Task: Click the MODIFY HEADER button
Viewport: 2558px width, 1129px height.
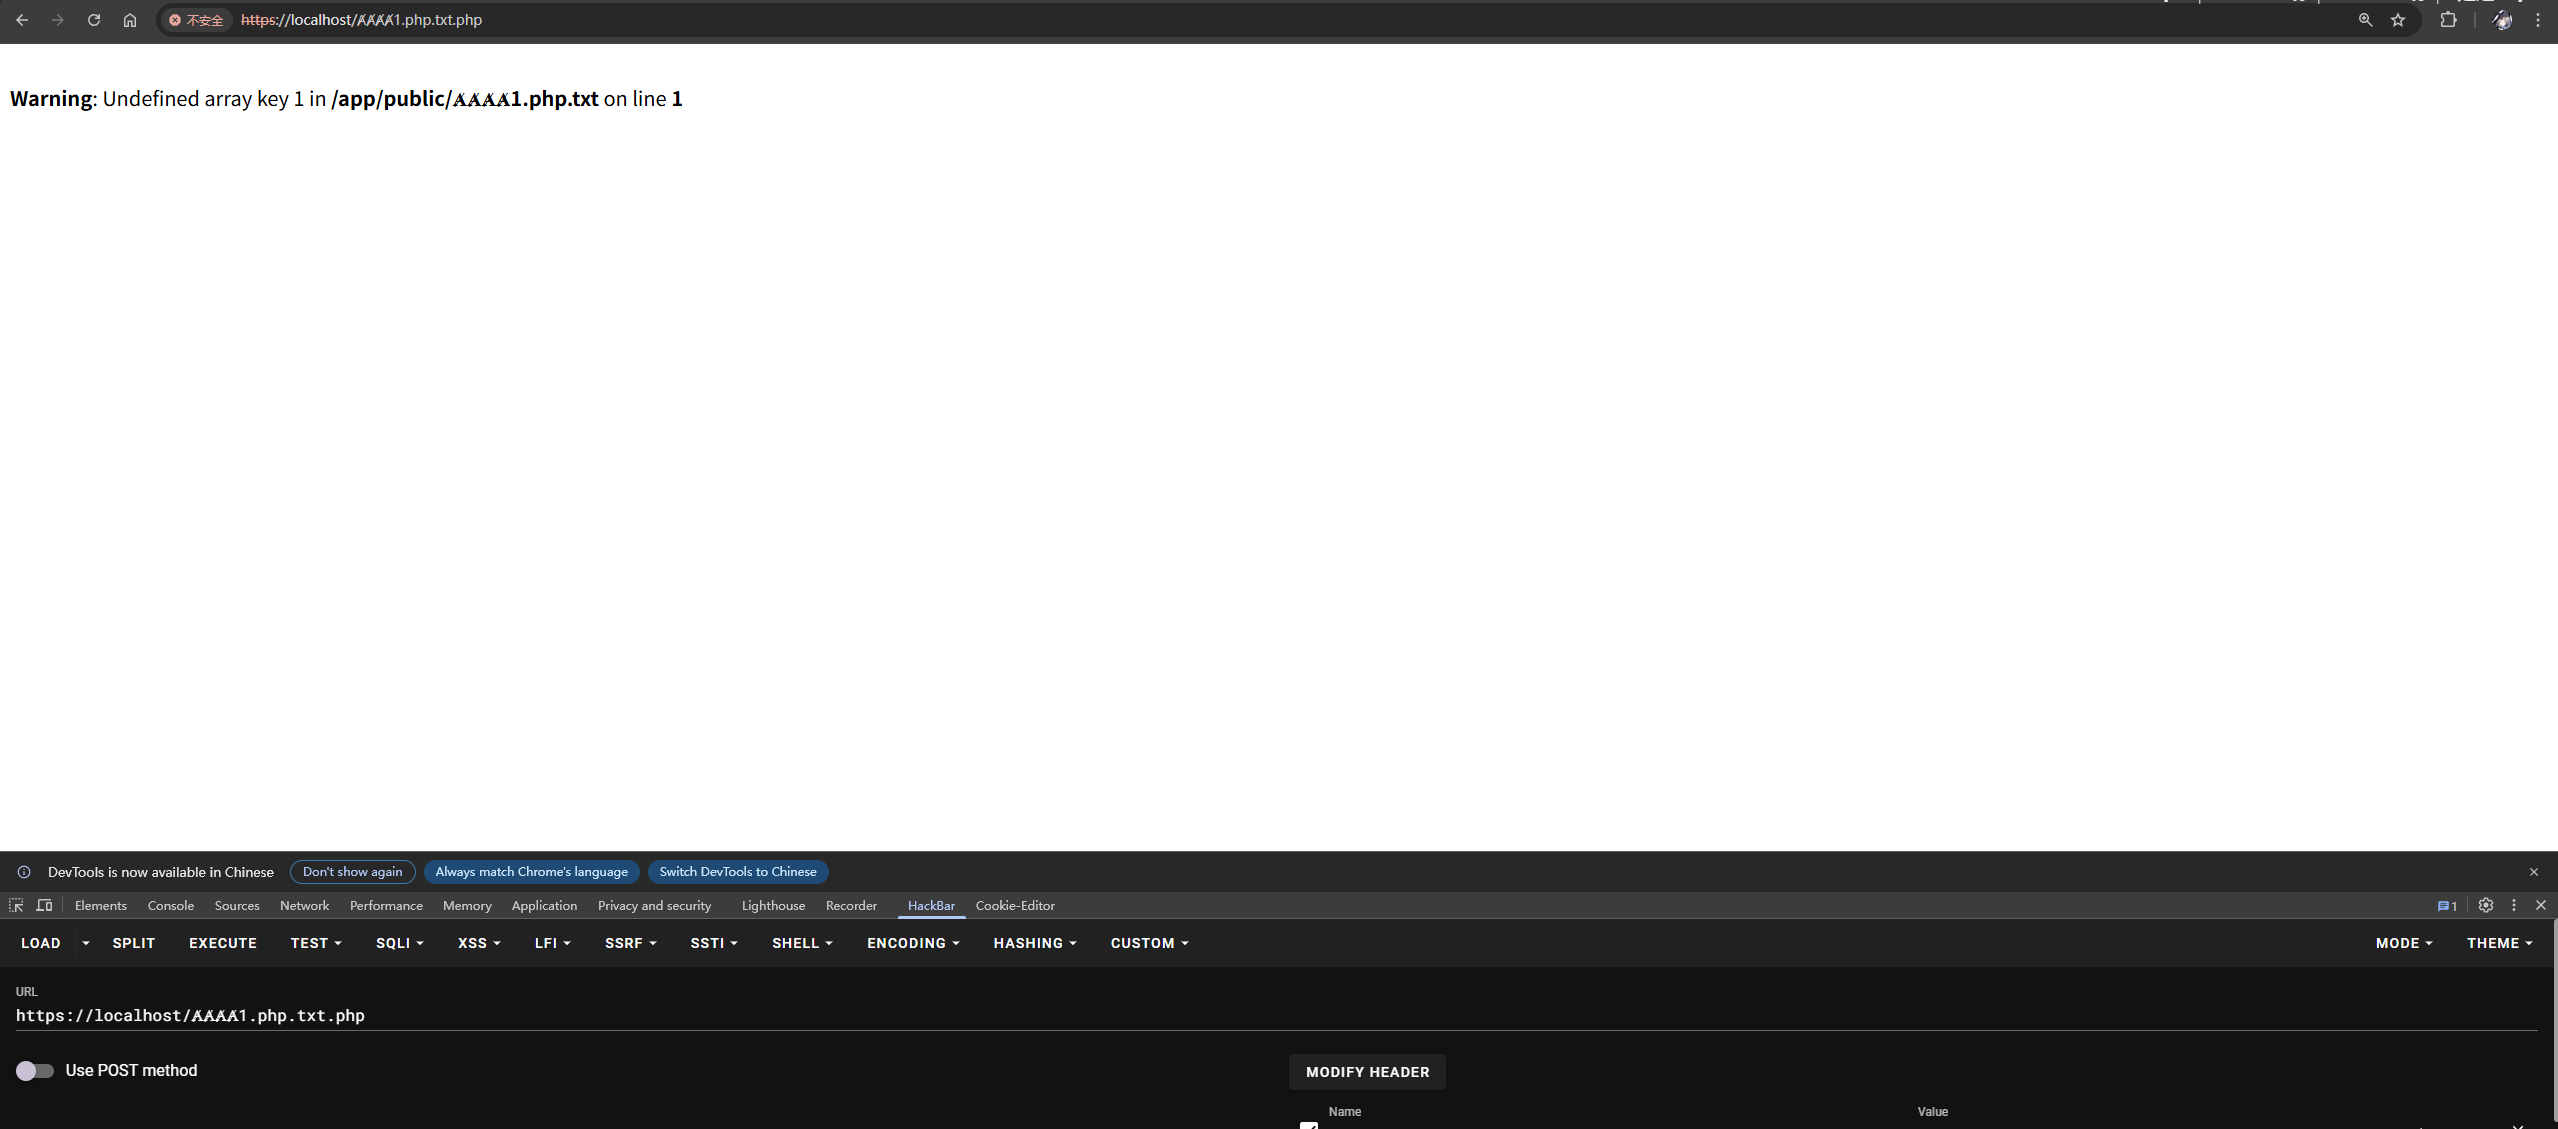Action: coord(1367,1072)
